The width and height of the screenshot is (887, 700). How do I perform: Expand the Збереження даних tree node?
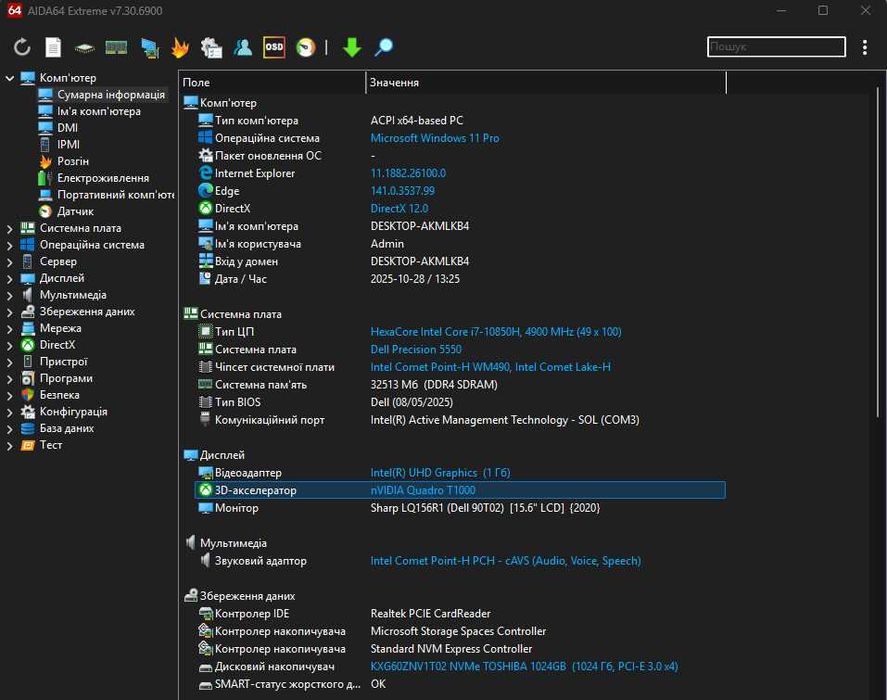tap(10, 312)
